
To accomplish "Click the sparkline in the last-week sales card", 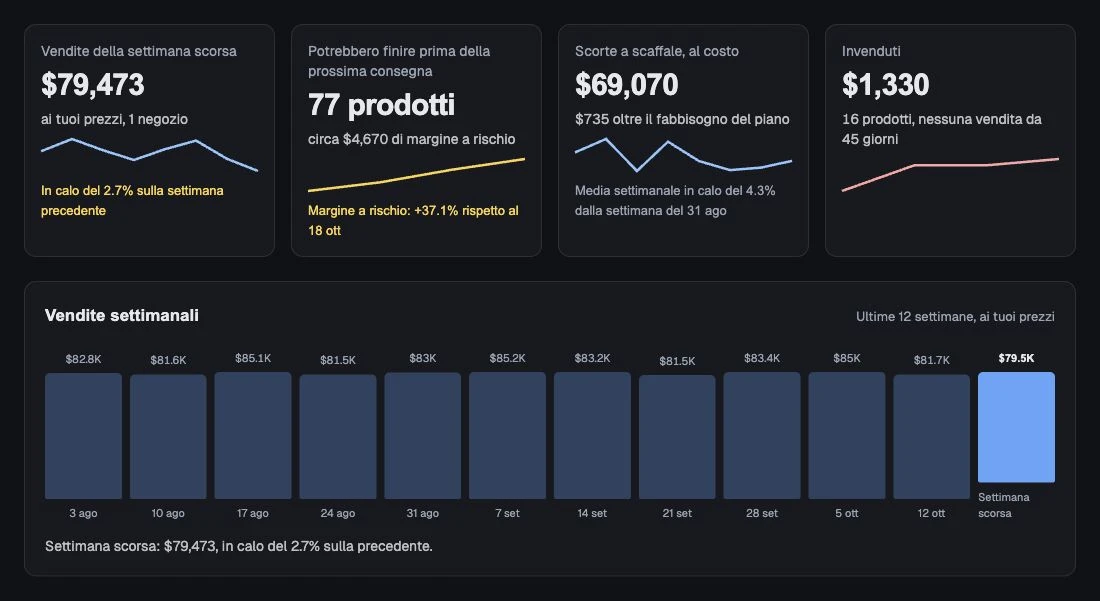I will [149, 155].
